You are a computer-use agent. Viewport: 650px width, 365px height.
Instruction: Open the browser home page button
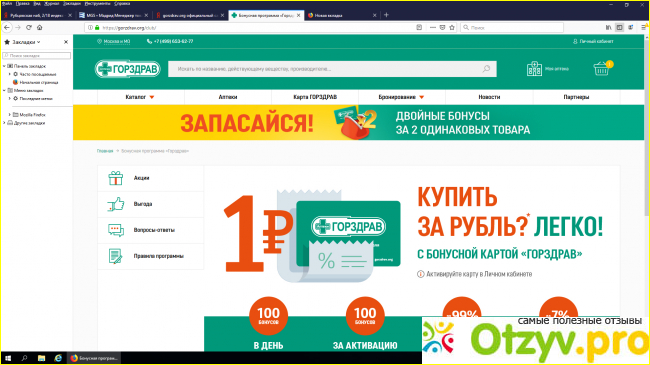40,27
